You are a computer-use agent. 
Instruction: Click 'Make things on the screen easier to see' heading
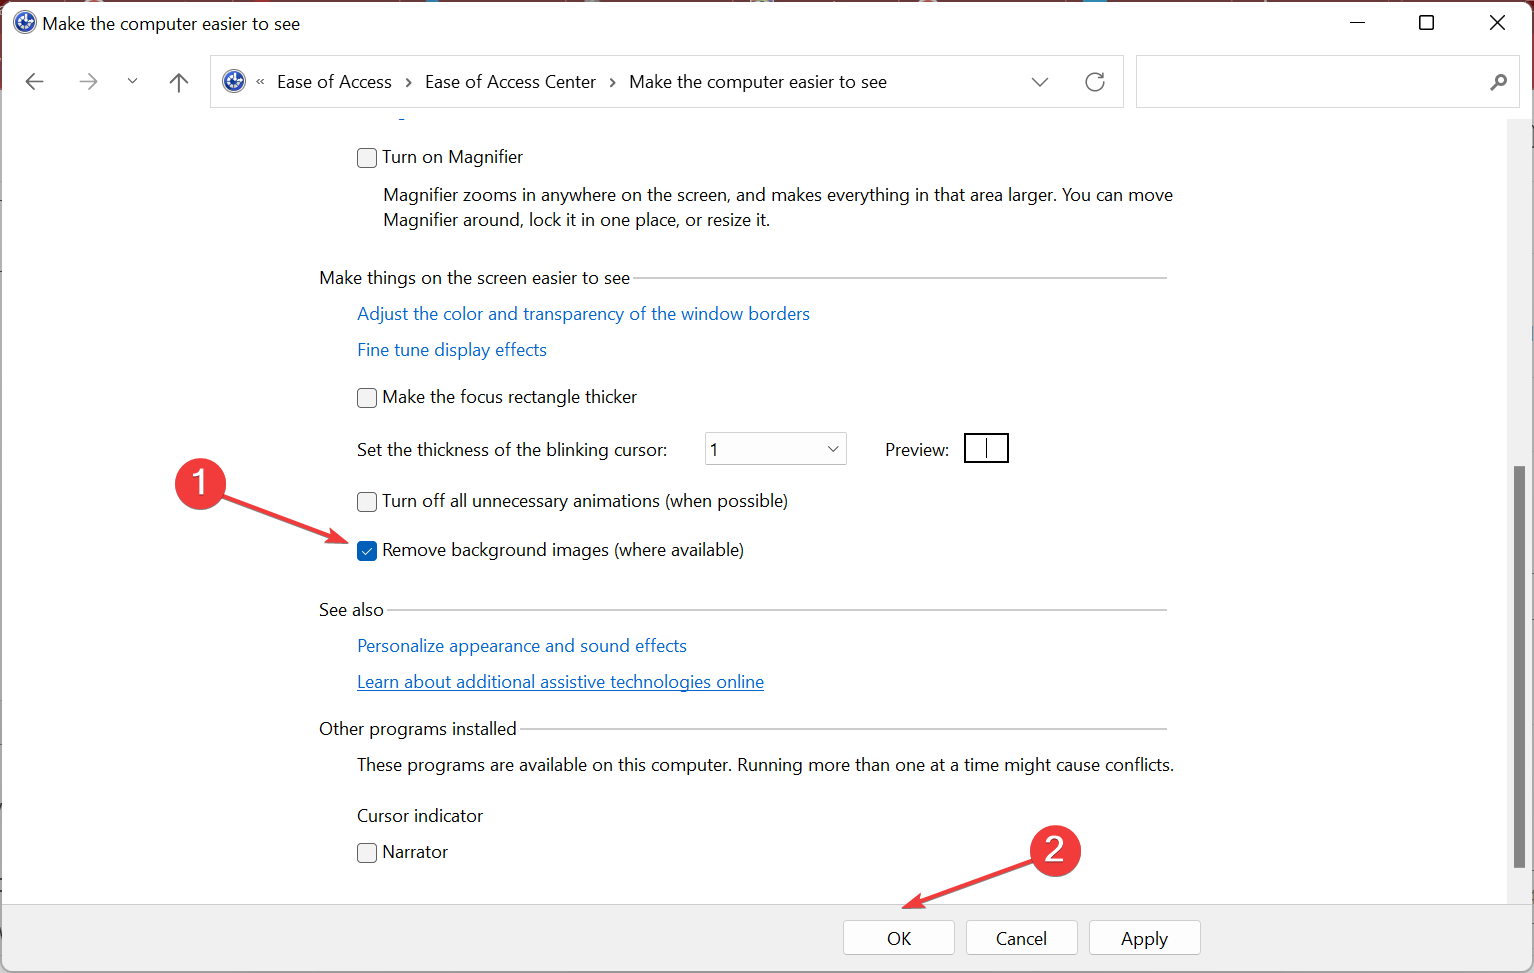pyautogui.click(x=475, y=278)
